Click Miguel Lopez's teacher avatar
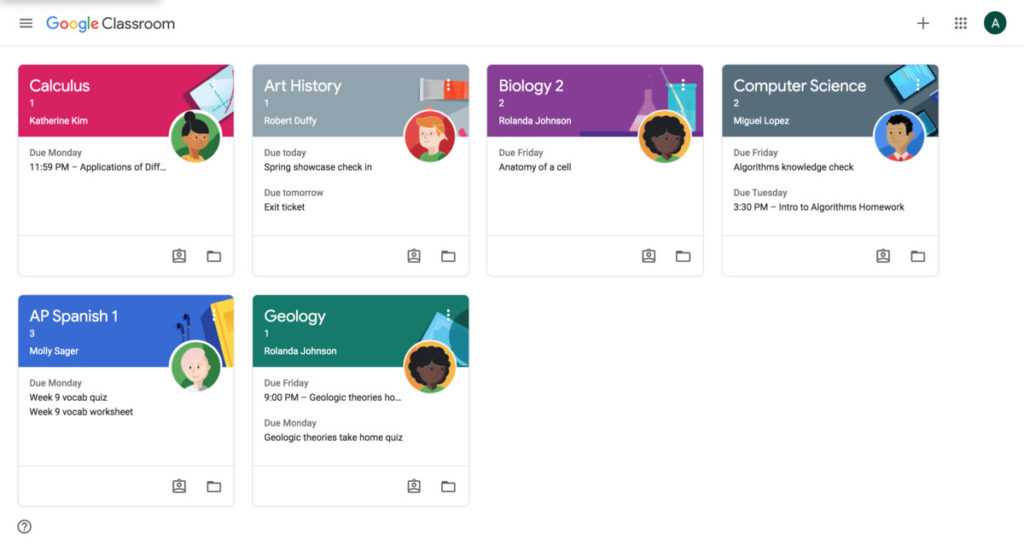This screenshot has height=551, width=1024. (x=899, y=136)
